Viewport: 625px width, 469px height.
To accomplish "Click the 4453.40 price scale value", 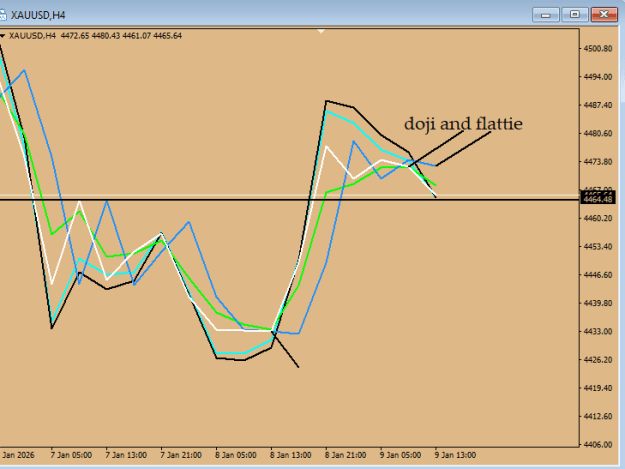I will (598, 247).
